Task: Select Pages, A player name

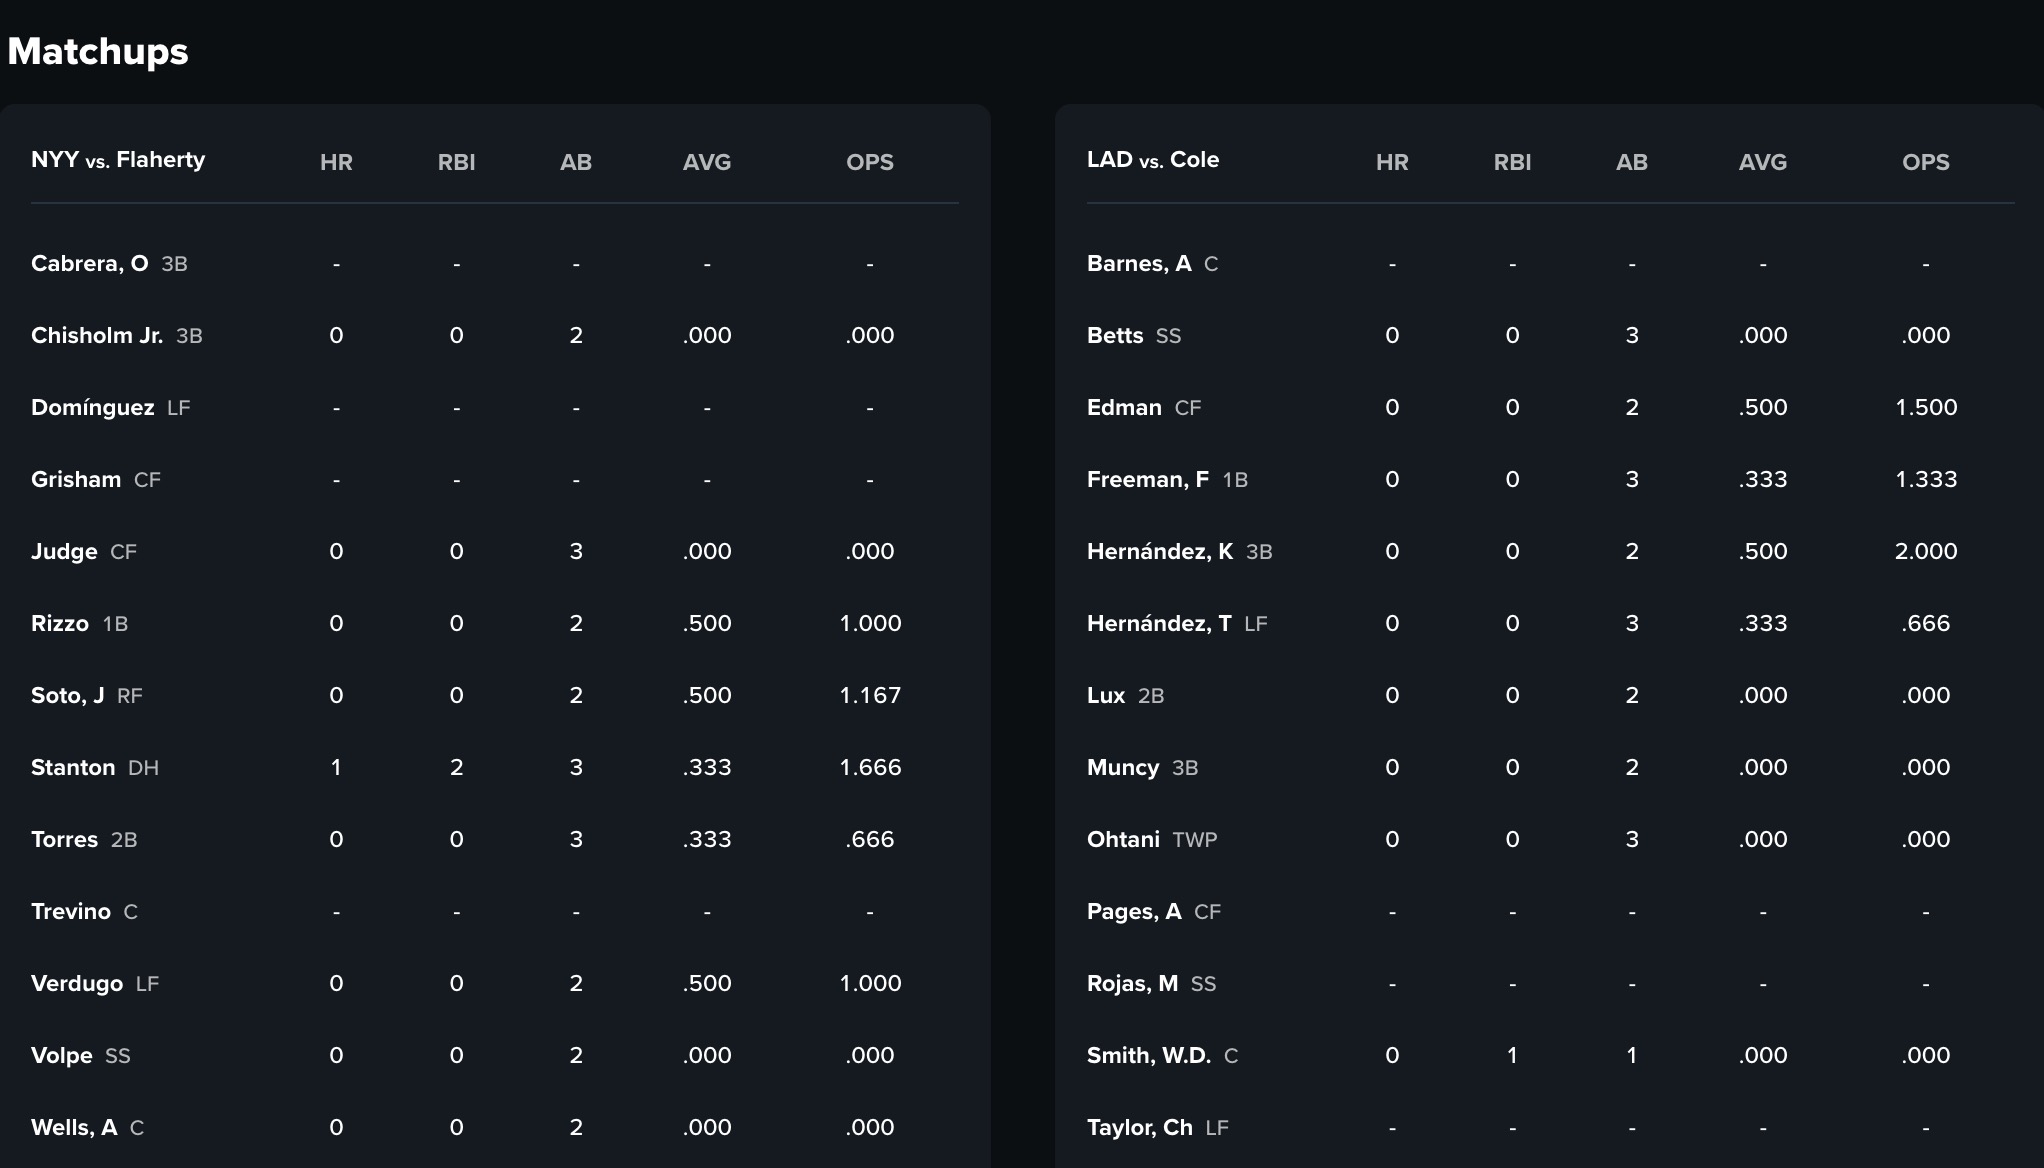Action: (x=1134, y=911)
